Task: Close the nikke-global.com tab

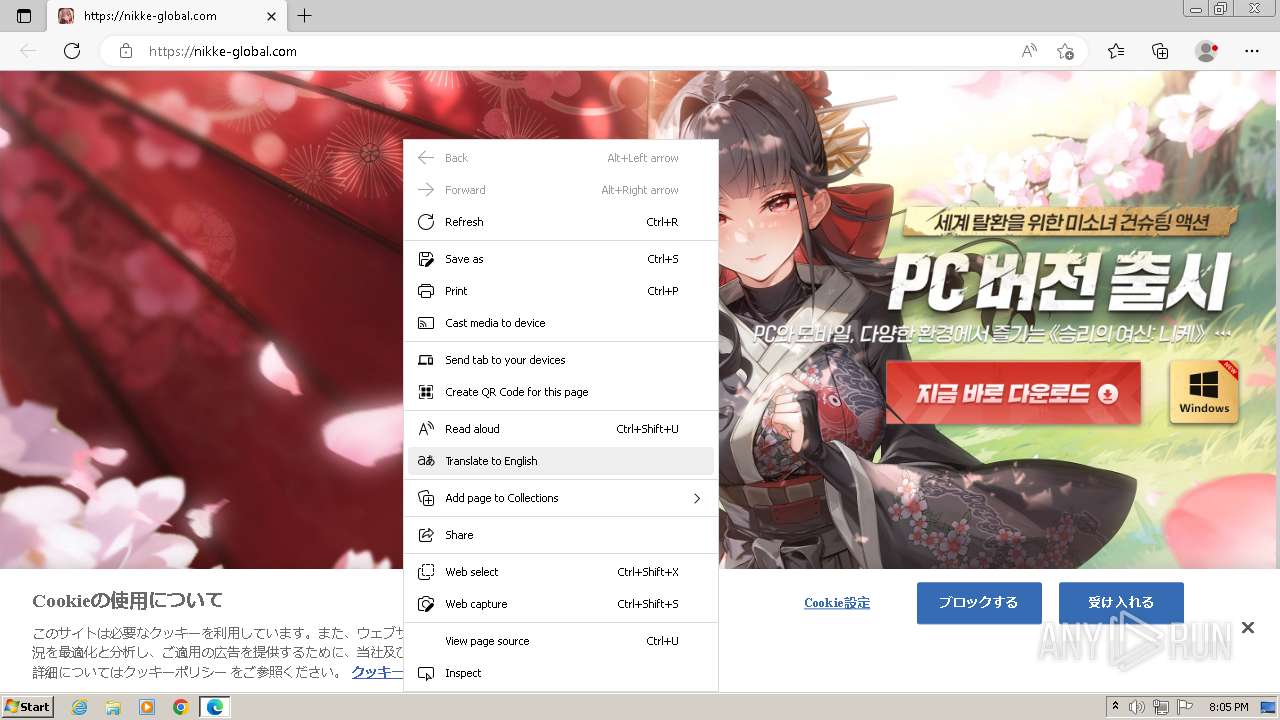Action: [x=272, y=16]
